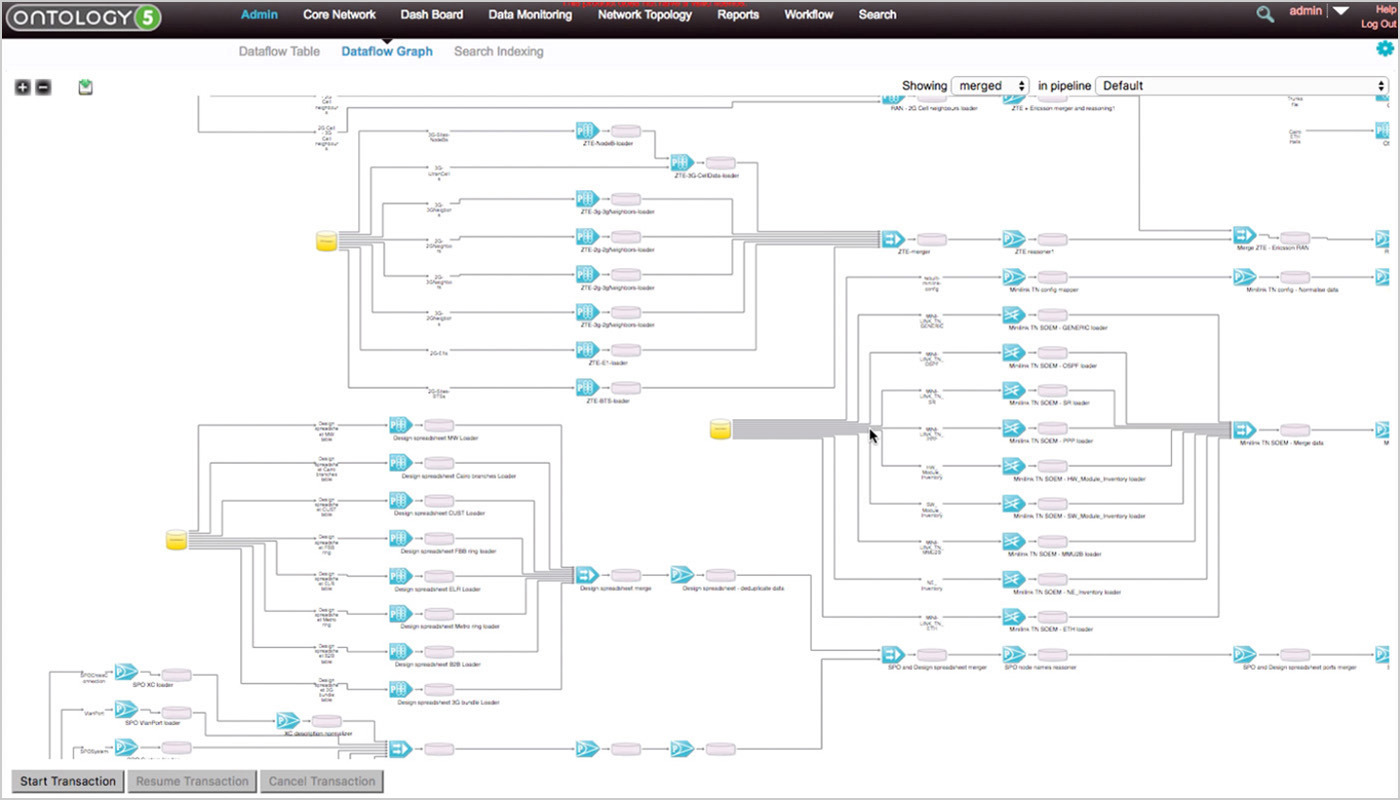Select Minilink TN SOEM - ETH loader icon
The image size is (1400, 800).
tap(1014, 617)
